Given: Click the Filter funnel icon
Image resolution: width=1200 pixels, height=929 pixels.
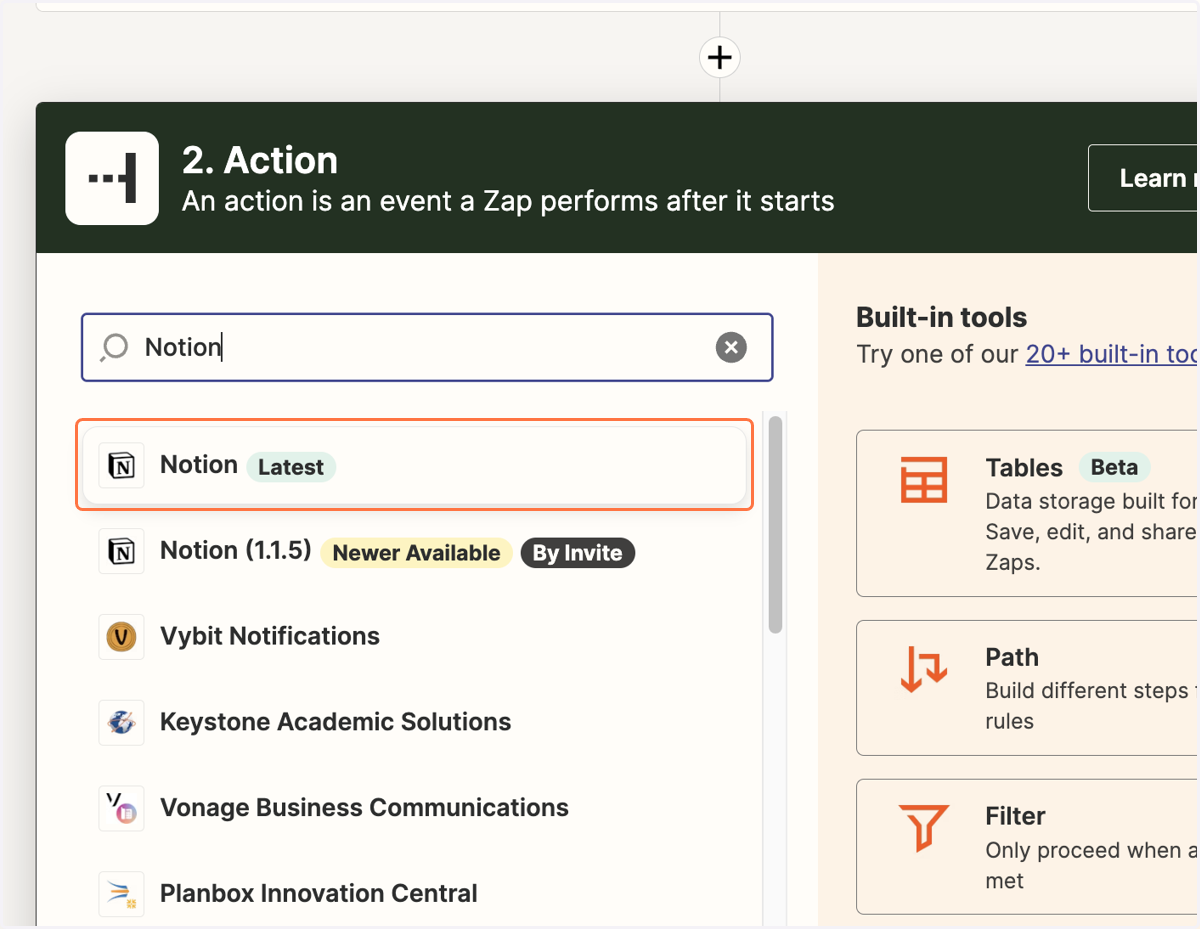Looking at the screenshot, I should [x=923, y=828].
